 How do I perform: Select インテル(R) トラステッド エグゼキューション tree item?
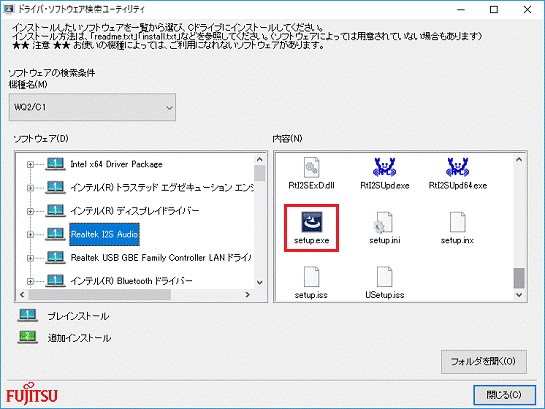click(x=162, y=187)
